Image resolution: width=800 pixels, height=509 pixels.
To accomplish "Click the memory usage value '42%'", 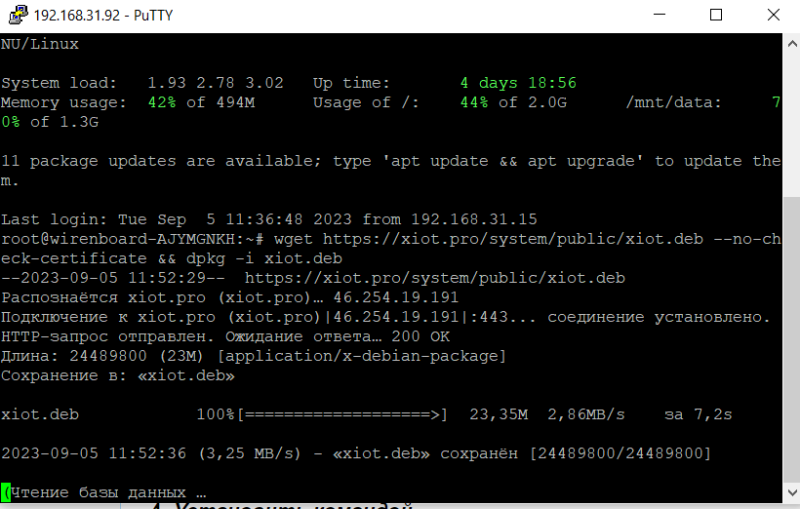I will point(162,102).
